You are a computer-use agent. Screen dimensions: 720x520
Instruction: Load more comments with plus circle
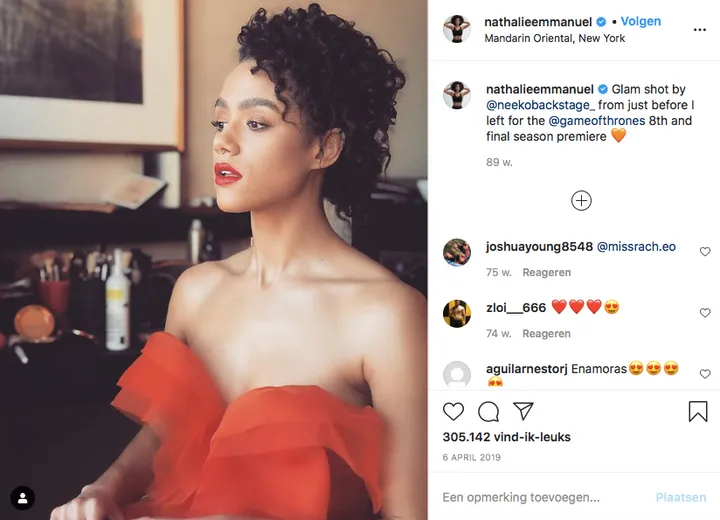581,201
